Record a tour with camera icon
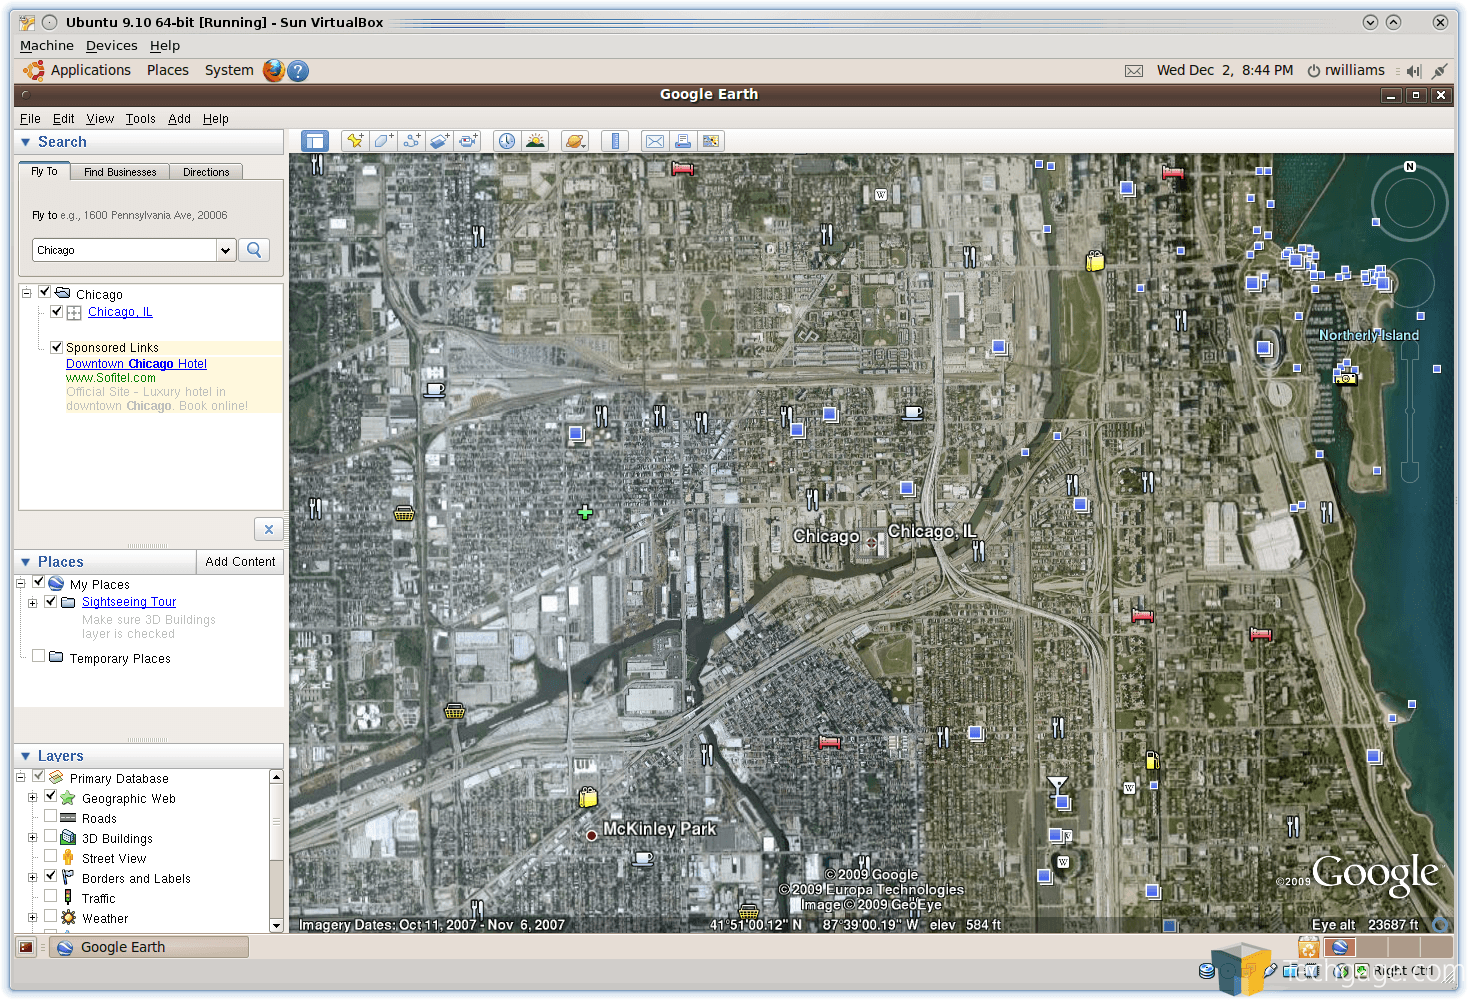Screen dimensions: 1468x1000 [x=468, y=141]
